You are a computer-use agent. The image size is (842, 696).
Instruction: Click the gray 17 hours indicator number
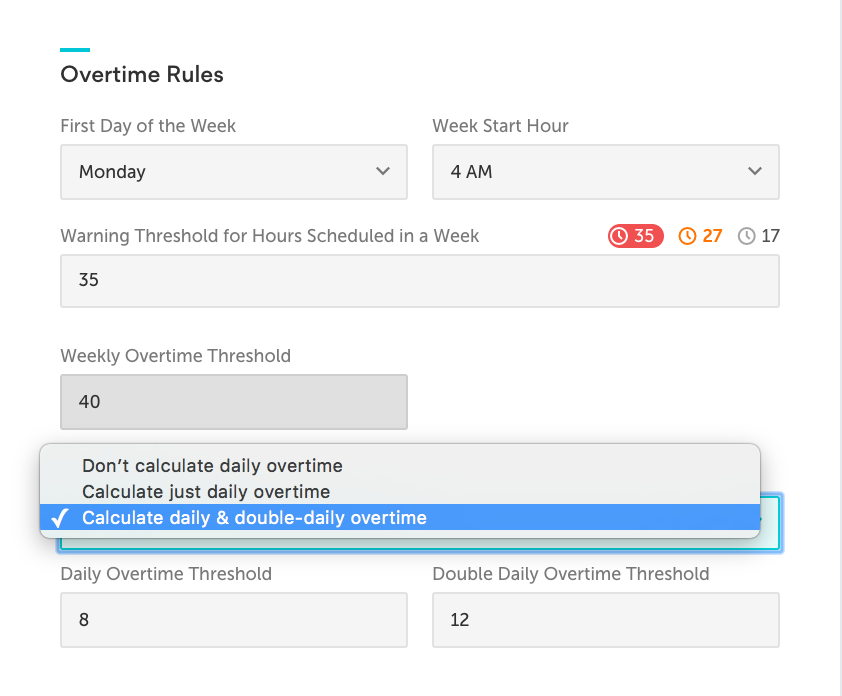coord(770,236)
